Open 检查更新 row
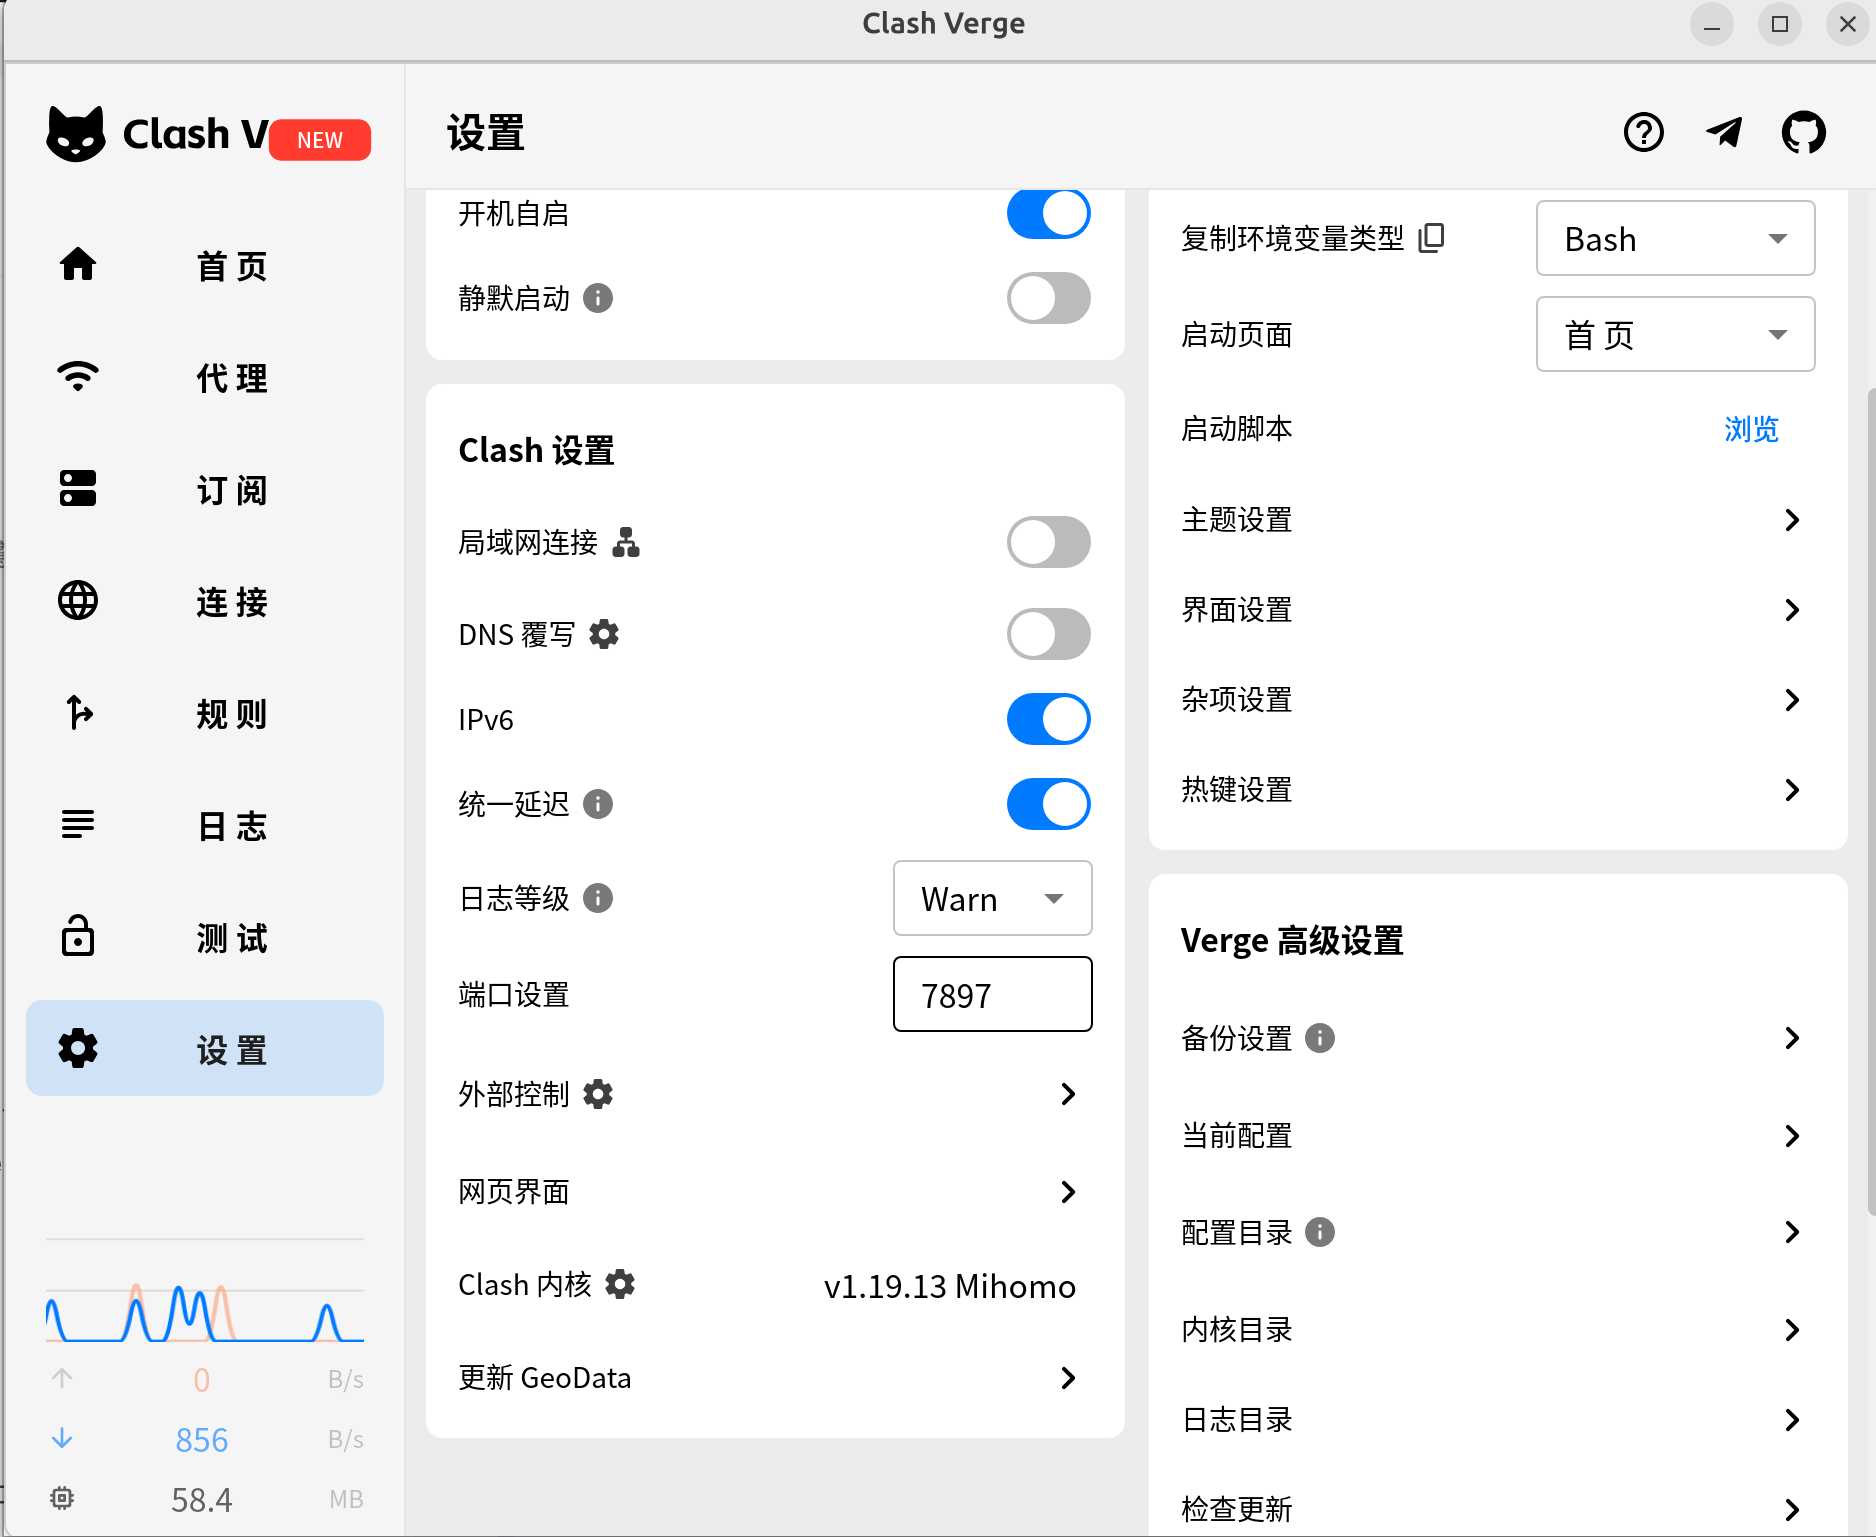The height and width of the screenshot is (1537, 1876). (1497, 1508)
